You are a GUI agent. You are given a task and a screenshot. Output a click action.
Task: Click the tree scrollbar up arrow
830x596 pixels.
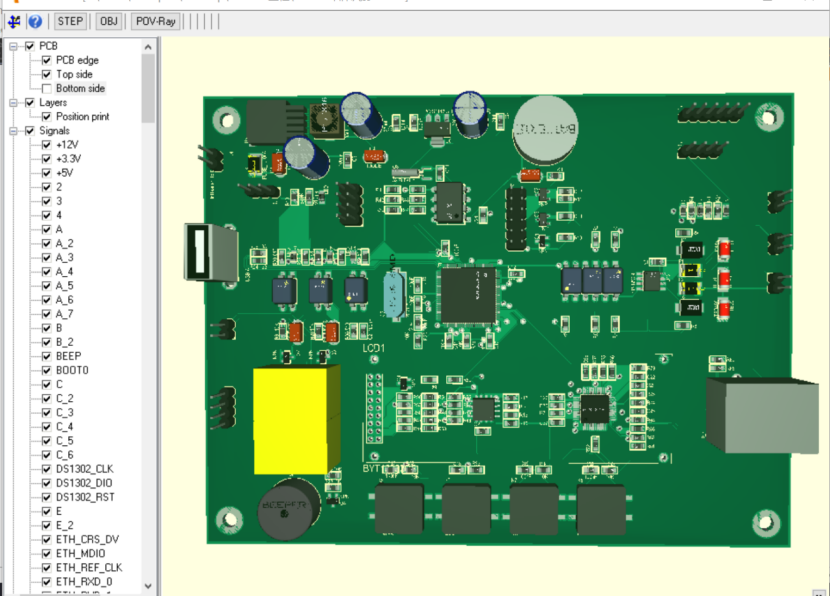(148, 47)
